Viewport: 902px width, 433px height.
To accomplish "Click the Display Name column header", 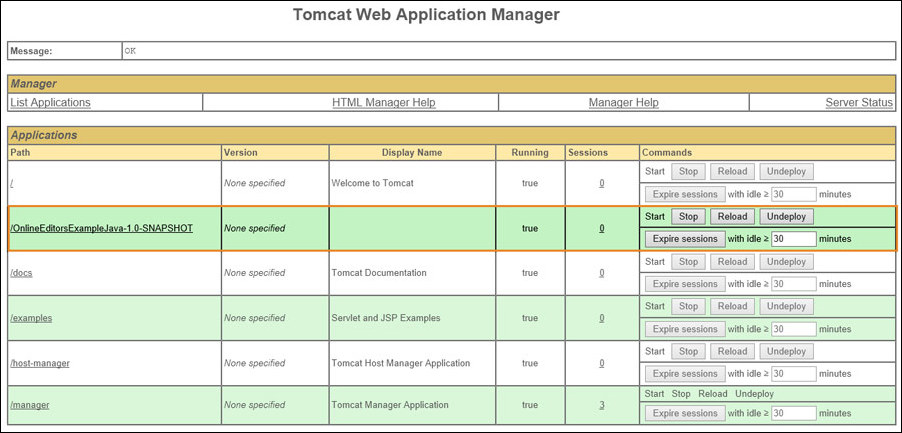I will 412,152.
